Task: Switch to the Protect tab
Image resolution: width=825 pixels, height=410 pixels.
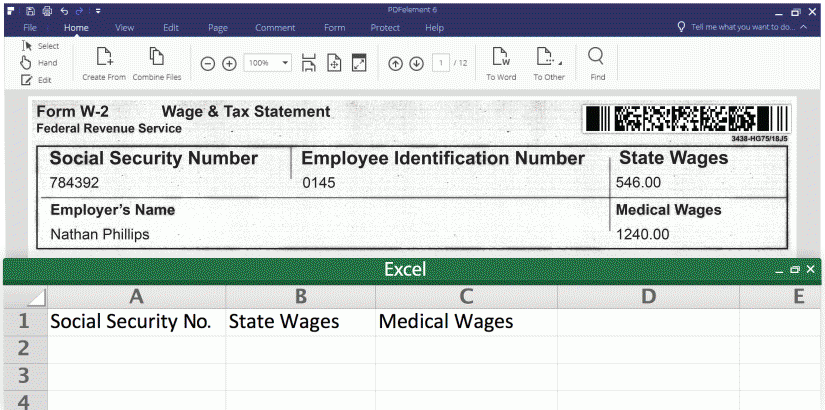Action: point(385,28)
